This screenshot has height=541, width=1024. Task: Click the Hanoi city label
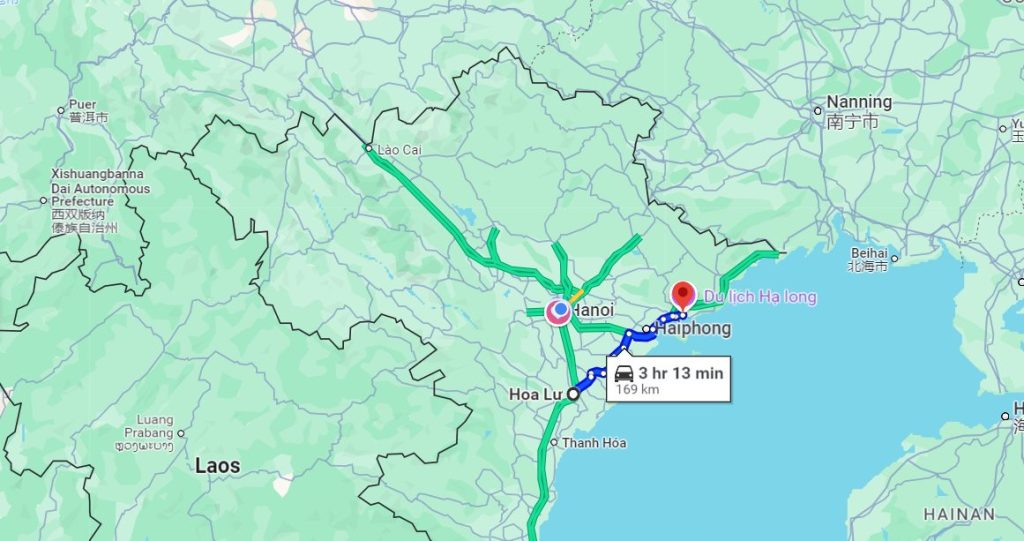tap(592, 310)
